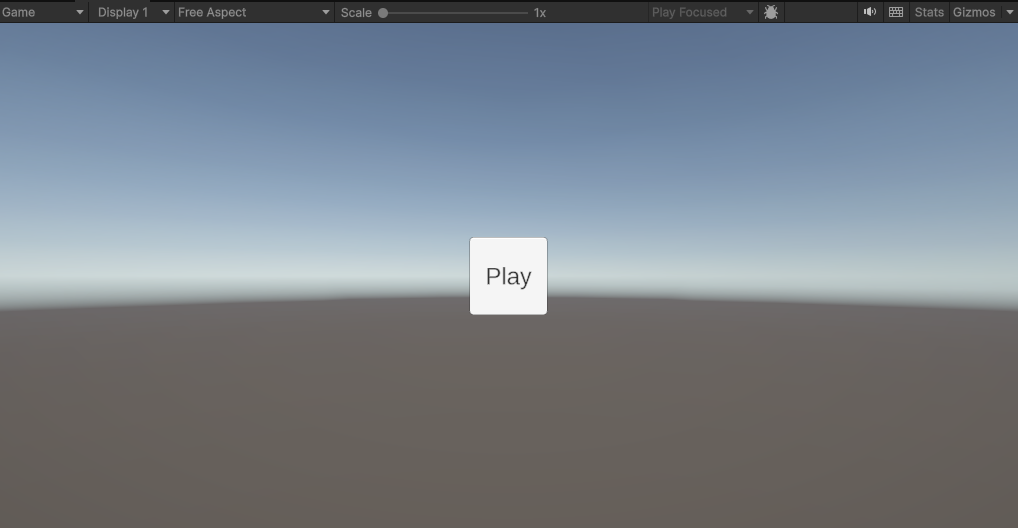Open the Game view type dropdown

tap(43, 12)
